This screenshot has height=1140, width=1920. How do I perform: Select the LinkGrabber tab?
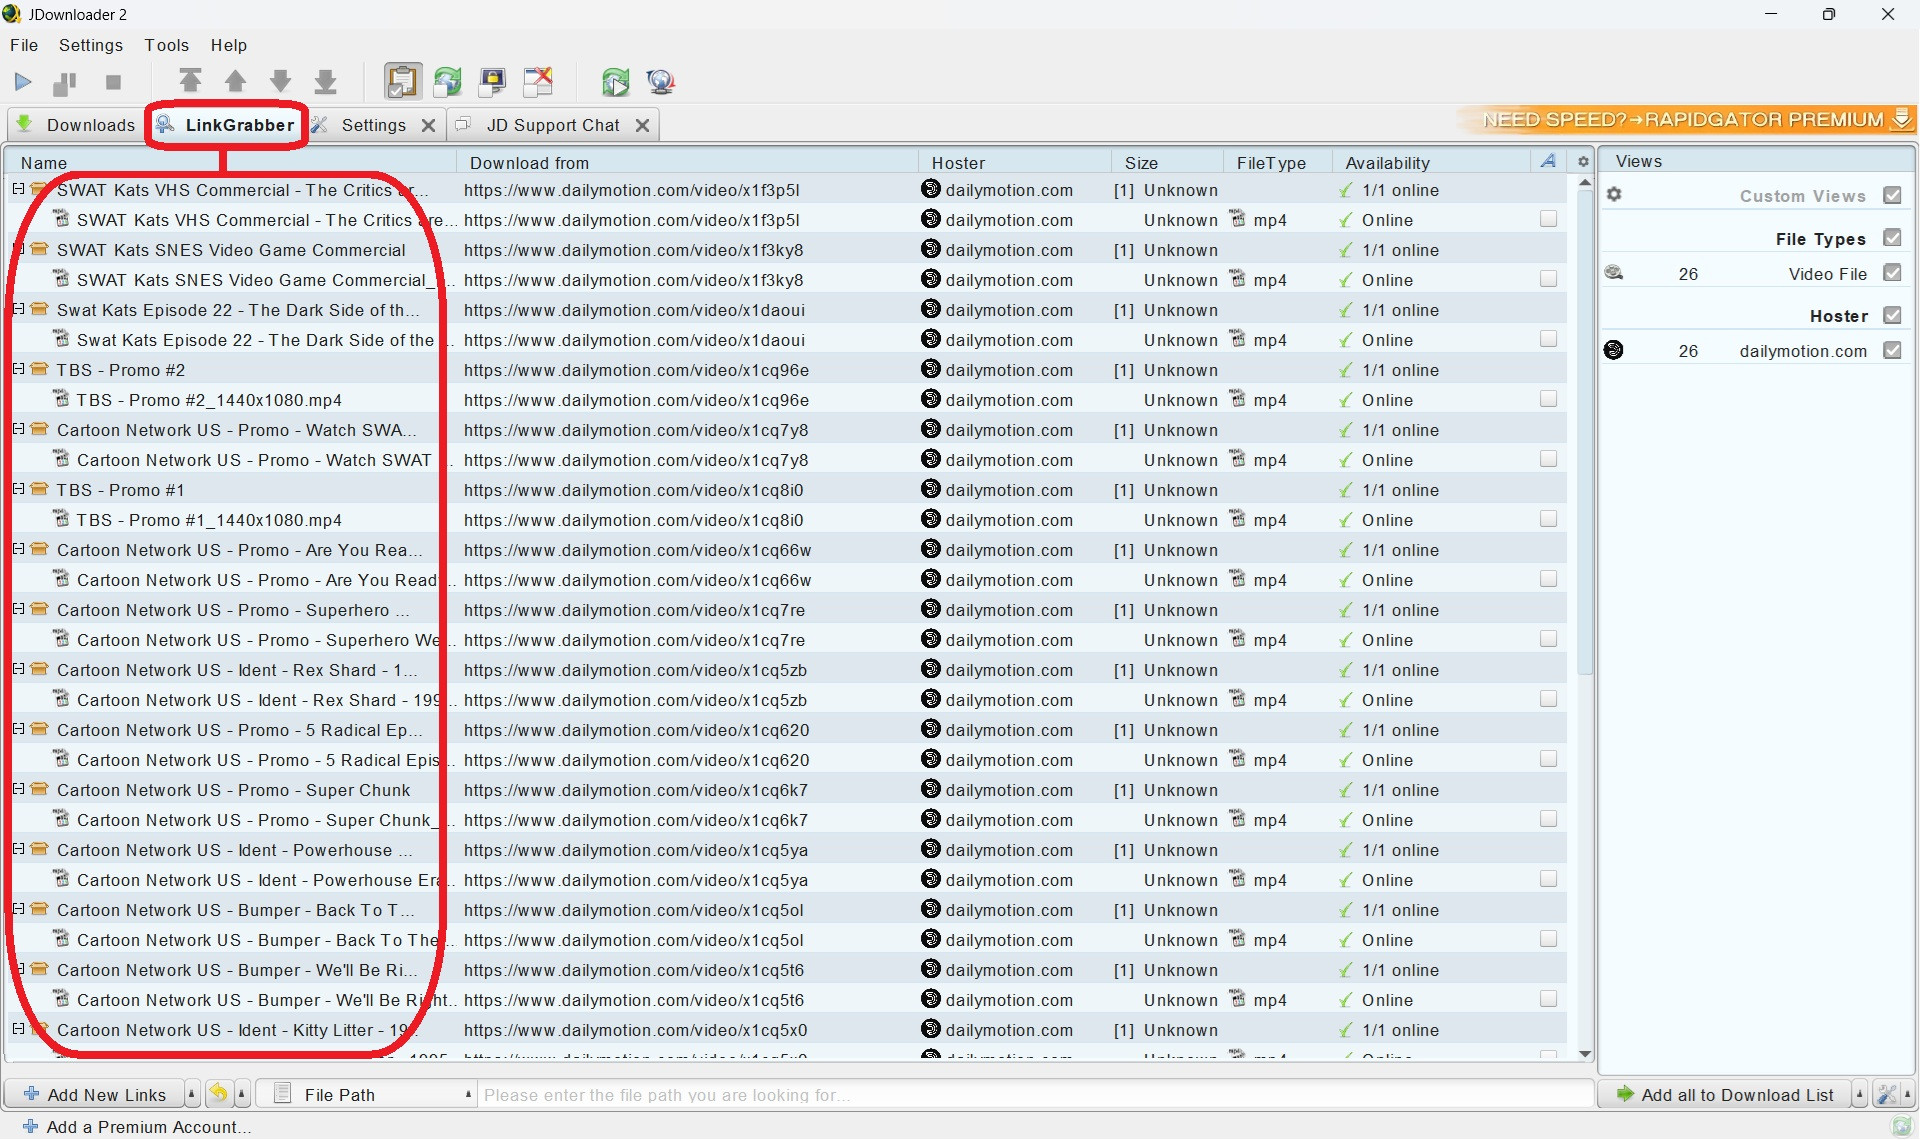(226, 125)
